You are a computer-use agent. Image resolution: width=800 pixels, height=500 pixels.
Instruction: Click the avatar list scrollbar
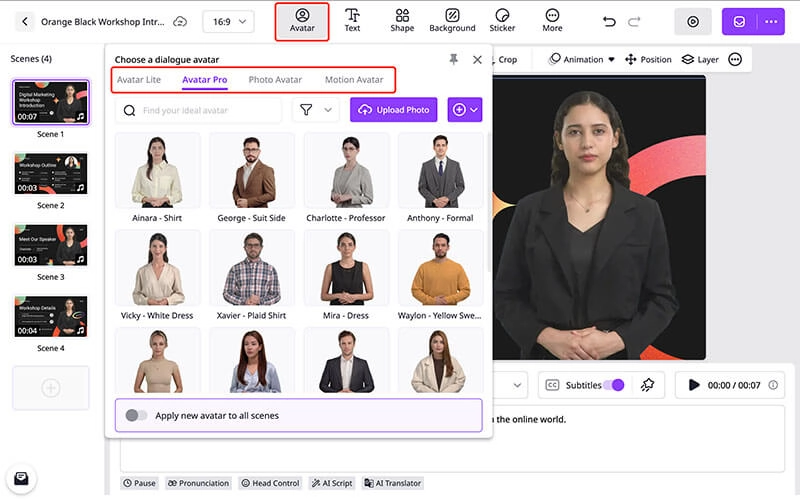click(x=489, y=204)
